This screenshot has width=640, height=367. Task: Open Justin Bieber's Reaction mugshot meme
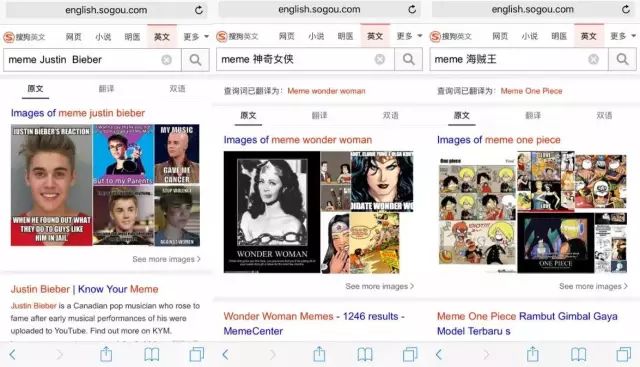tap(51, 185)
